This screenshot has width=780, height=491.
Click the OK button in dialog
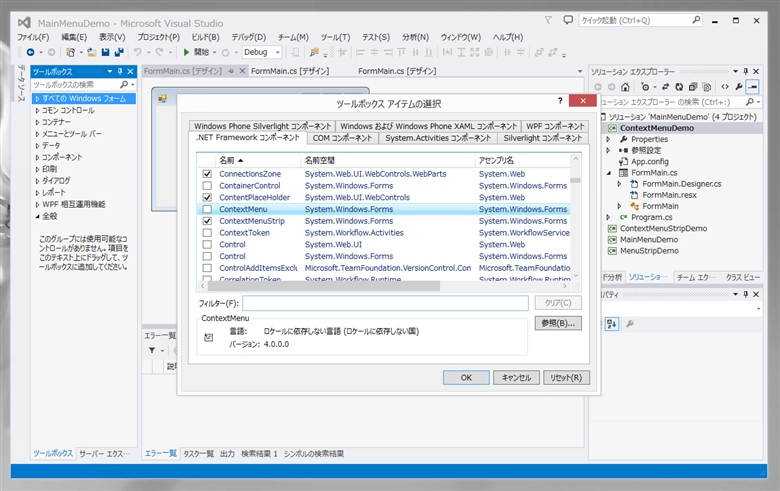[466, 378]
